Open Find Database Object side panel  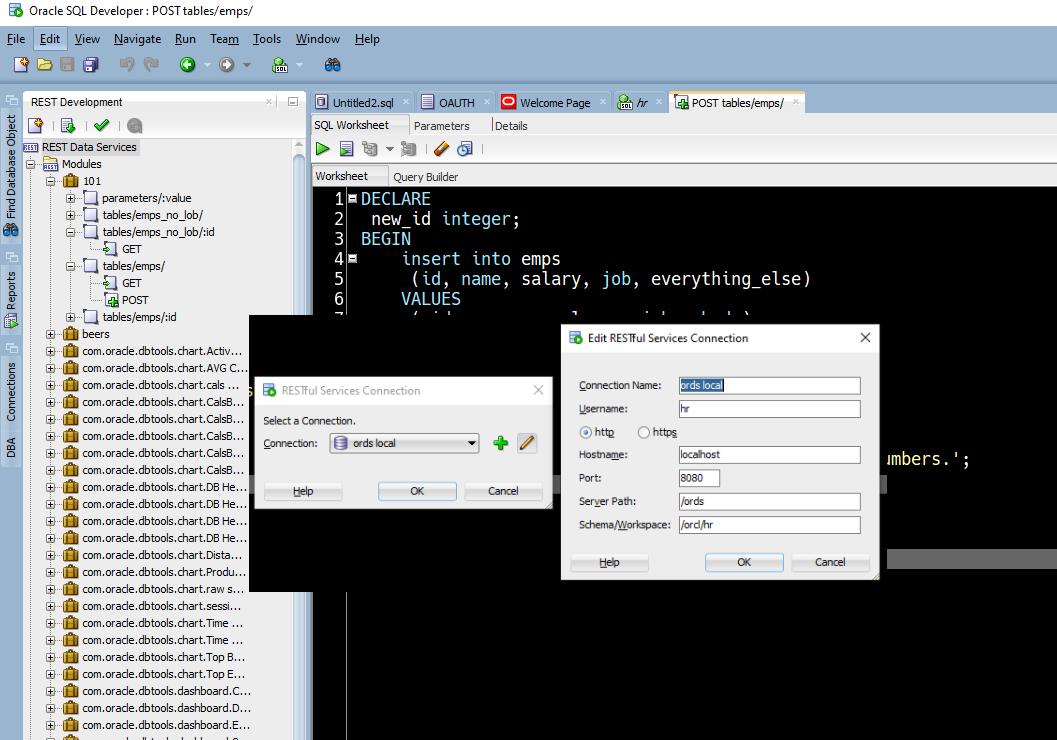(x=11, y=175)
